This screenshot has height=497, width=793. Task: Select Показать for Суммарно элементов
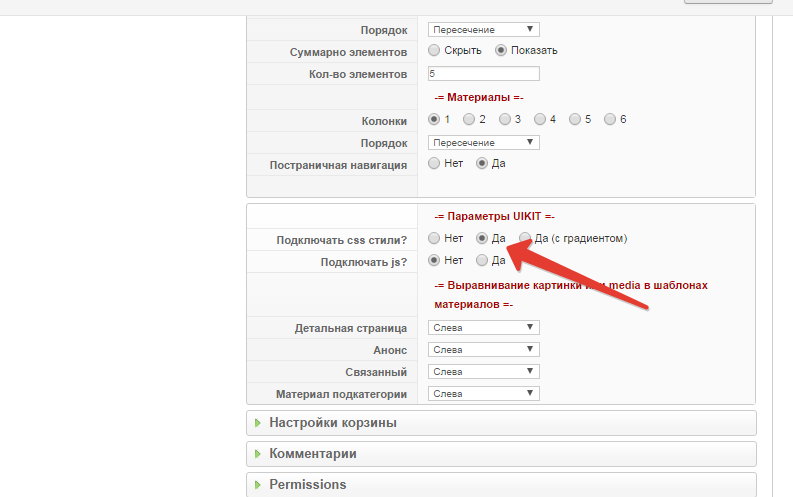502,50
